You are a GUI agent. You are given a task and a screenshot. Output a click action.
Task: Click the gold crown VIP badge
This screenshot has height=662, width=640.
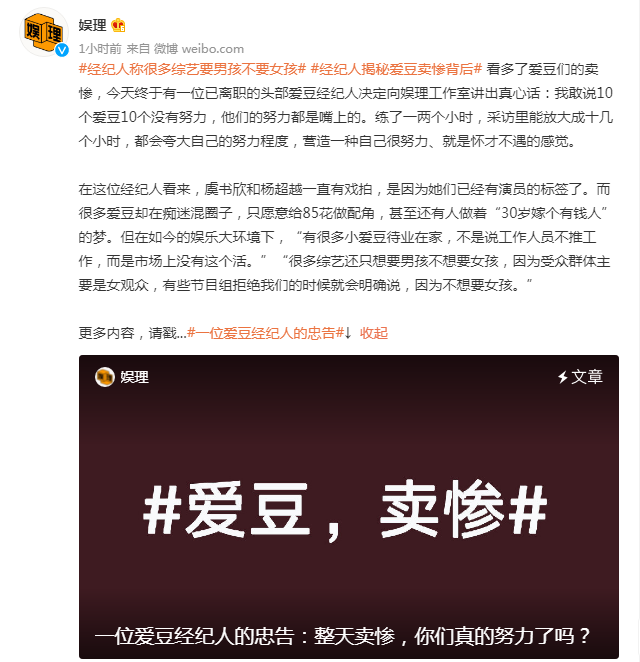pos(118,26)
